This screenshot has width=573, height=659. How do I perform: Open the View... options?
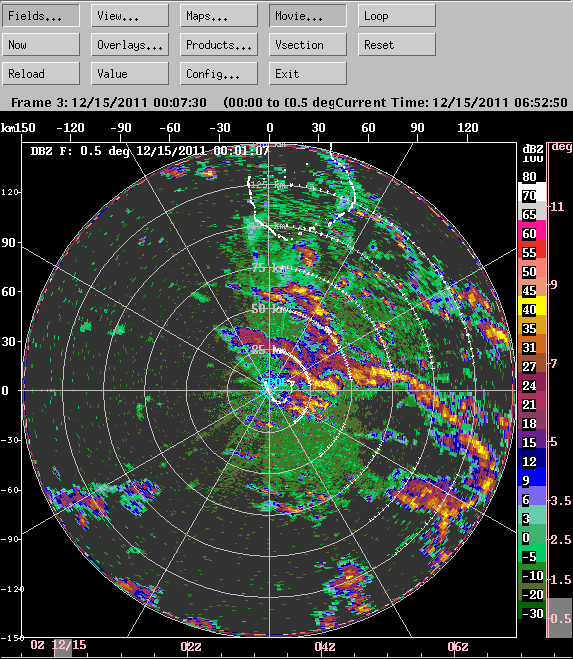tap(130, 16)
